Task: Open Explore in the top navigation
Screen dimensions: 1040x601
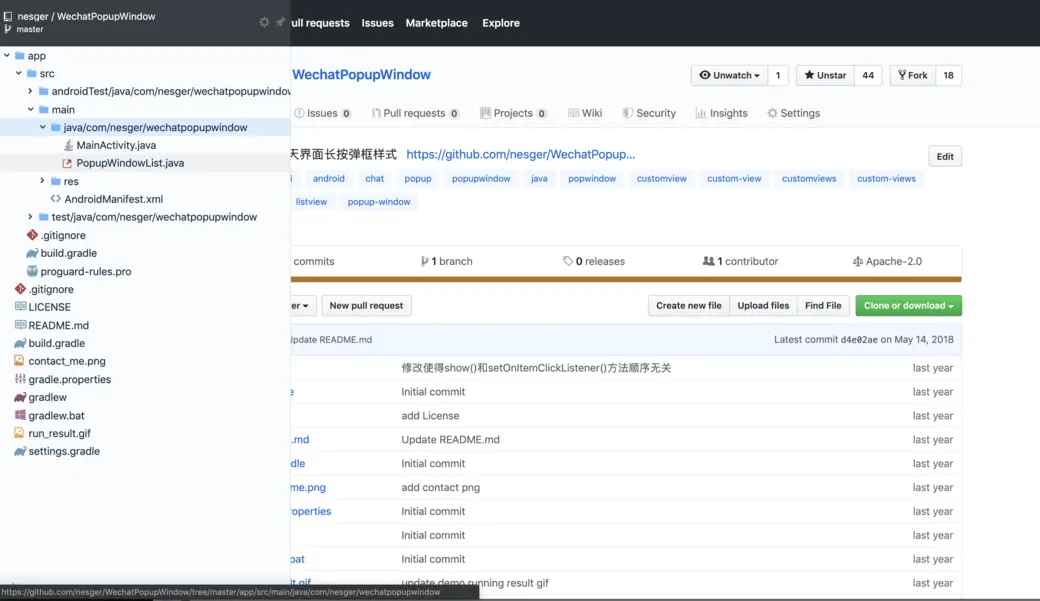Action: [501, 23]
